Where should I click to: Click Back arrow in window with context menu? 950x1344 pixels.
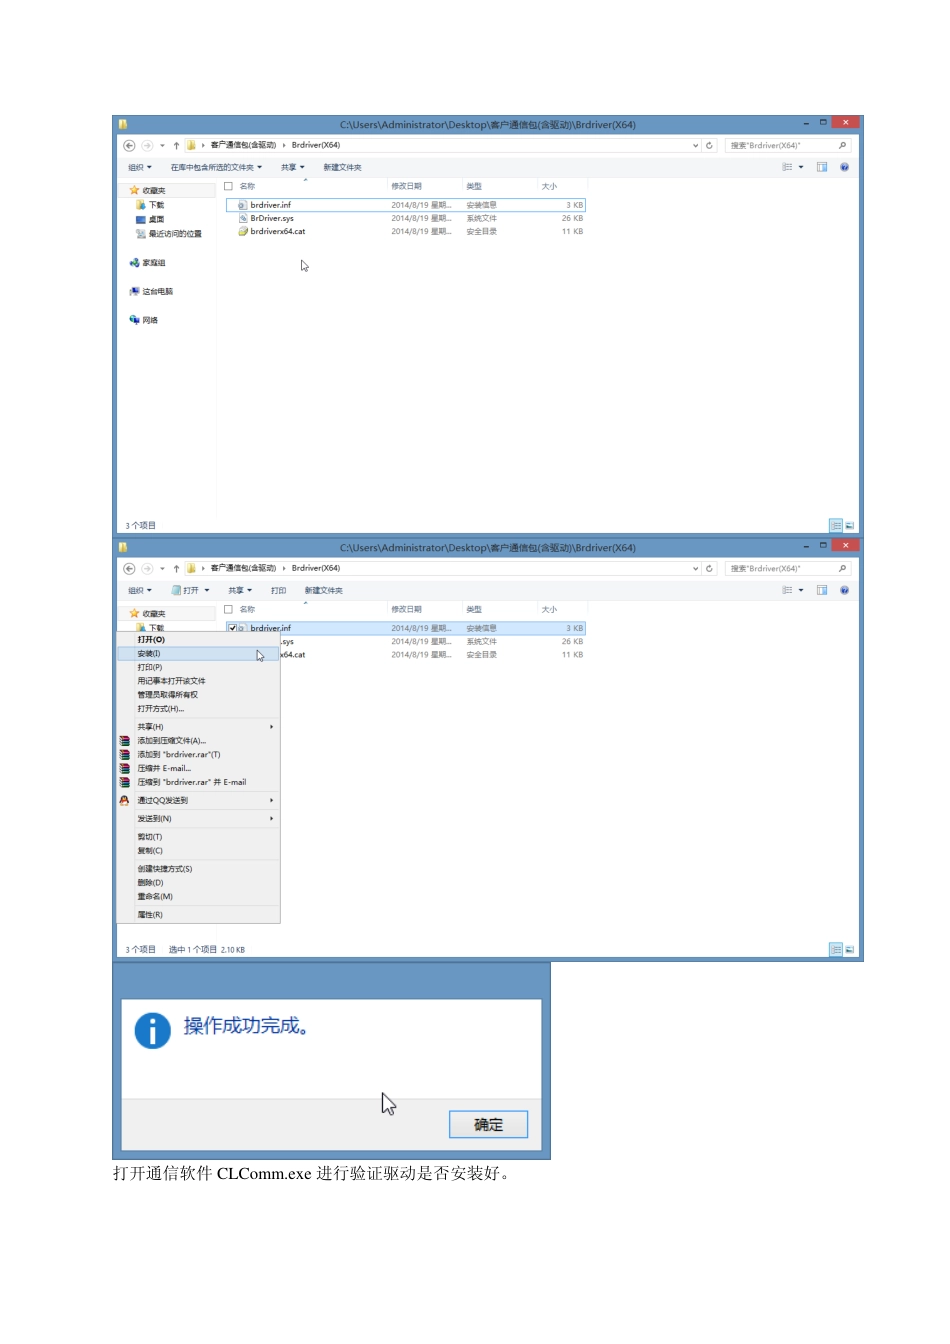point(129,568)
